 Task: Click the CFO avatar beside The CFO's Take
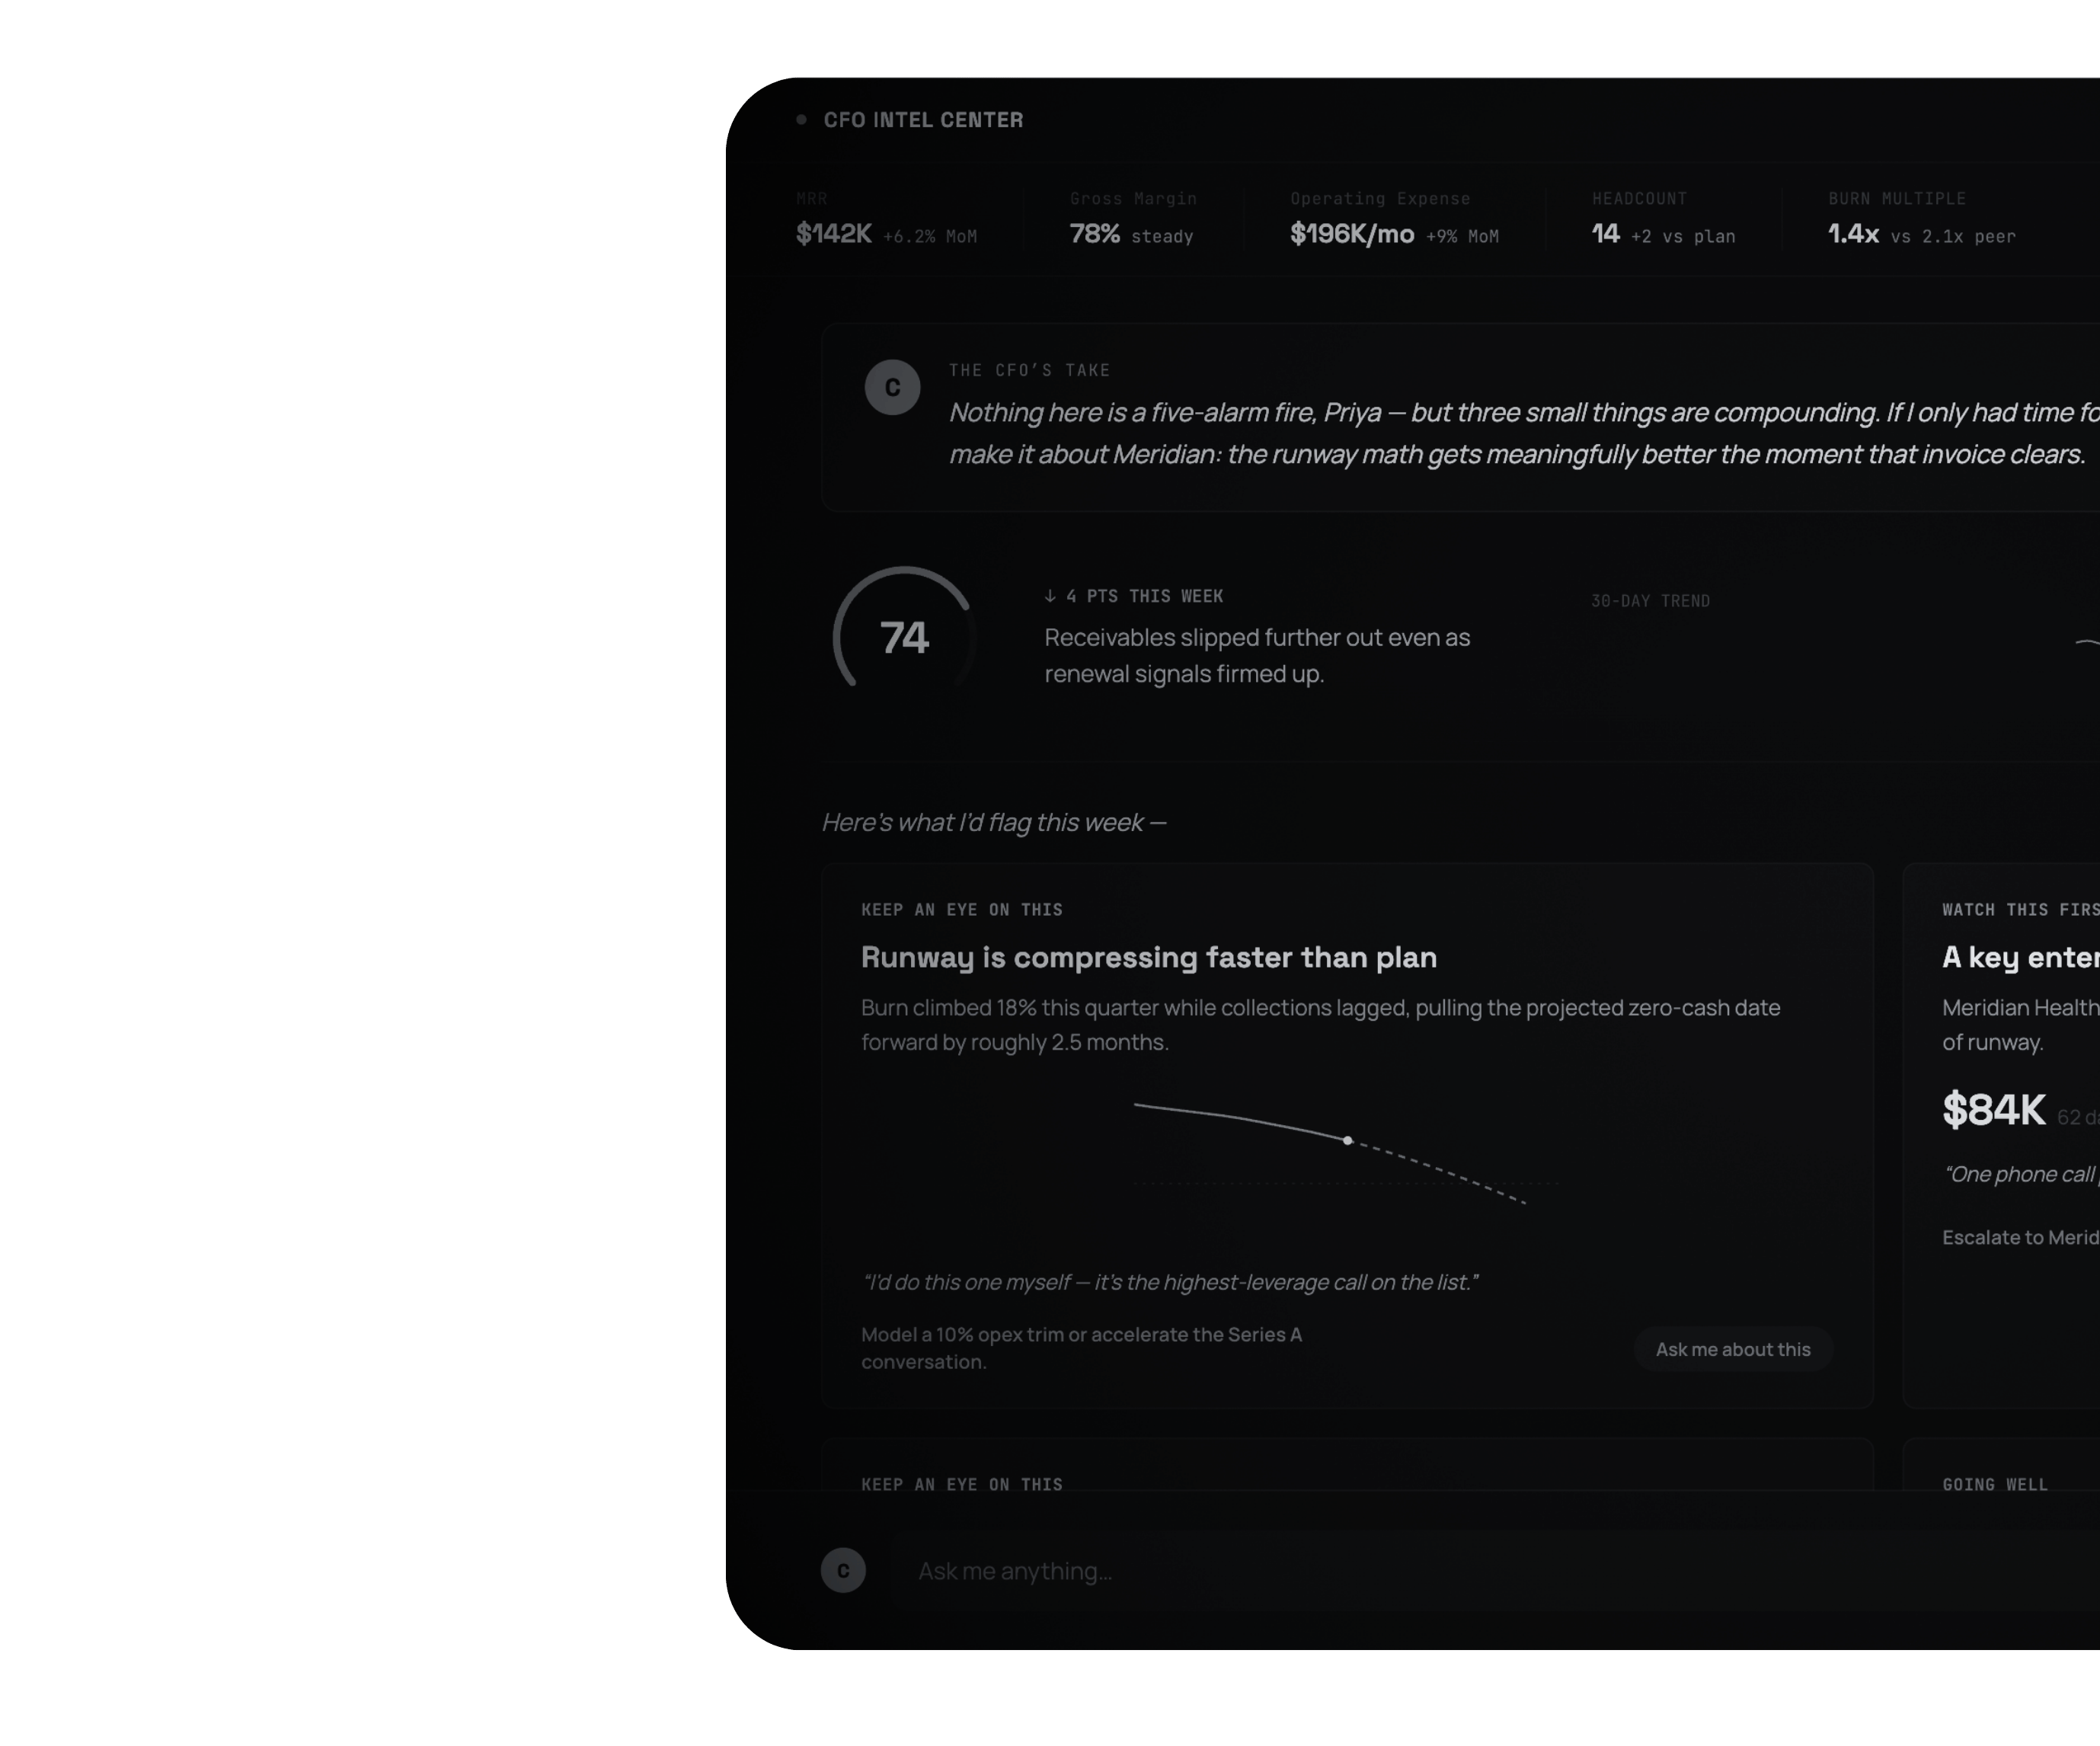tap(892, 387)
